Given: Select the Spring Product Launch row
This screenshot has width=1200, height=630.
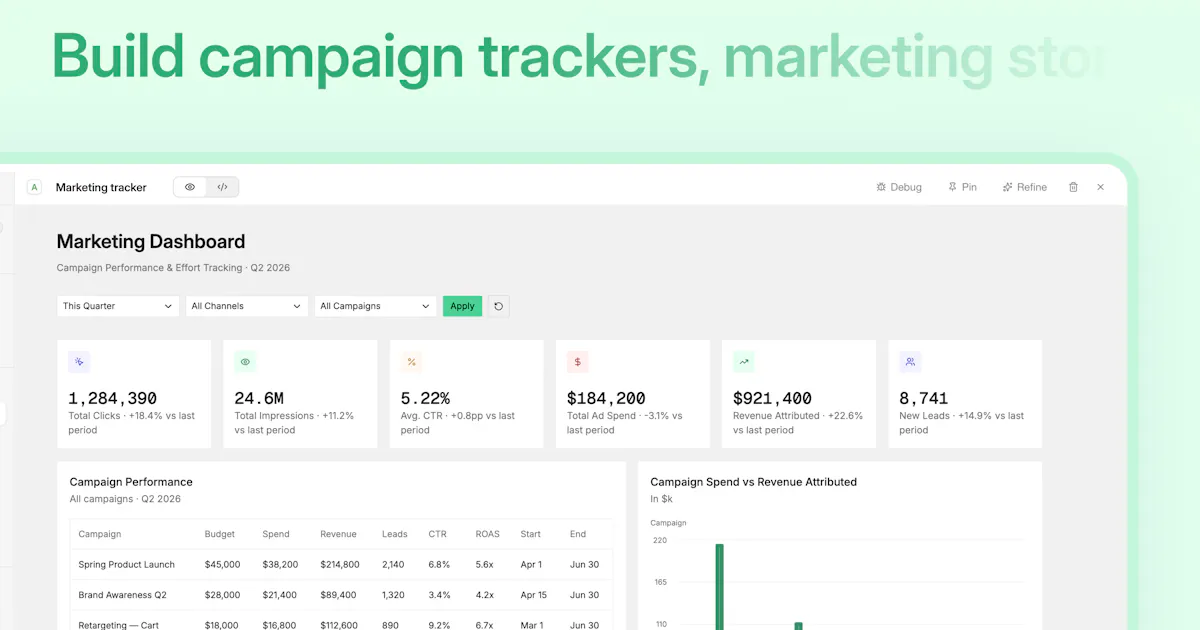Looking at the screenshot, I should [x=341, y=564].
